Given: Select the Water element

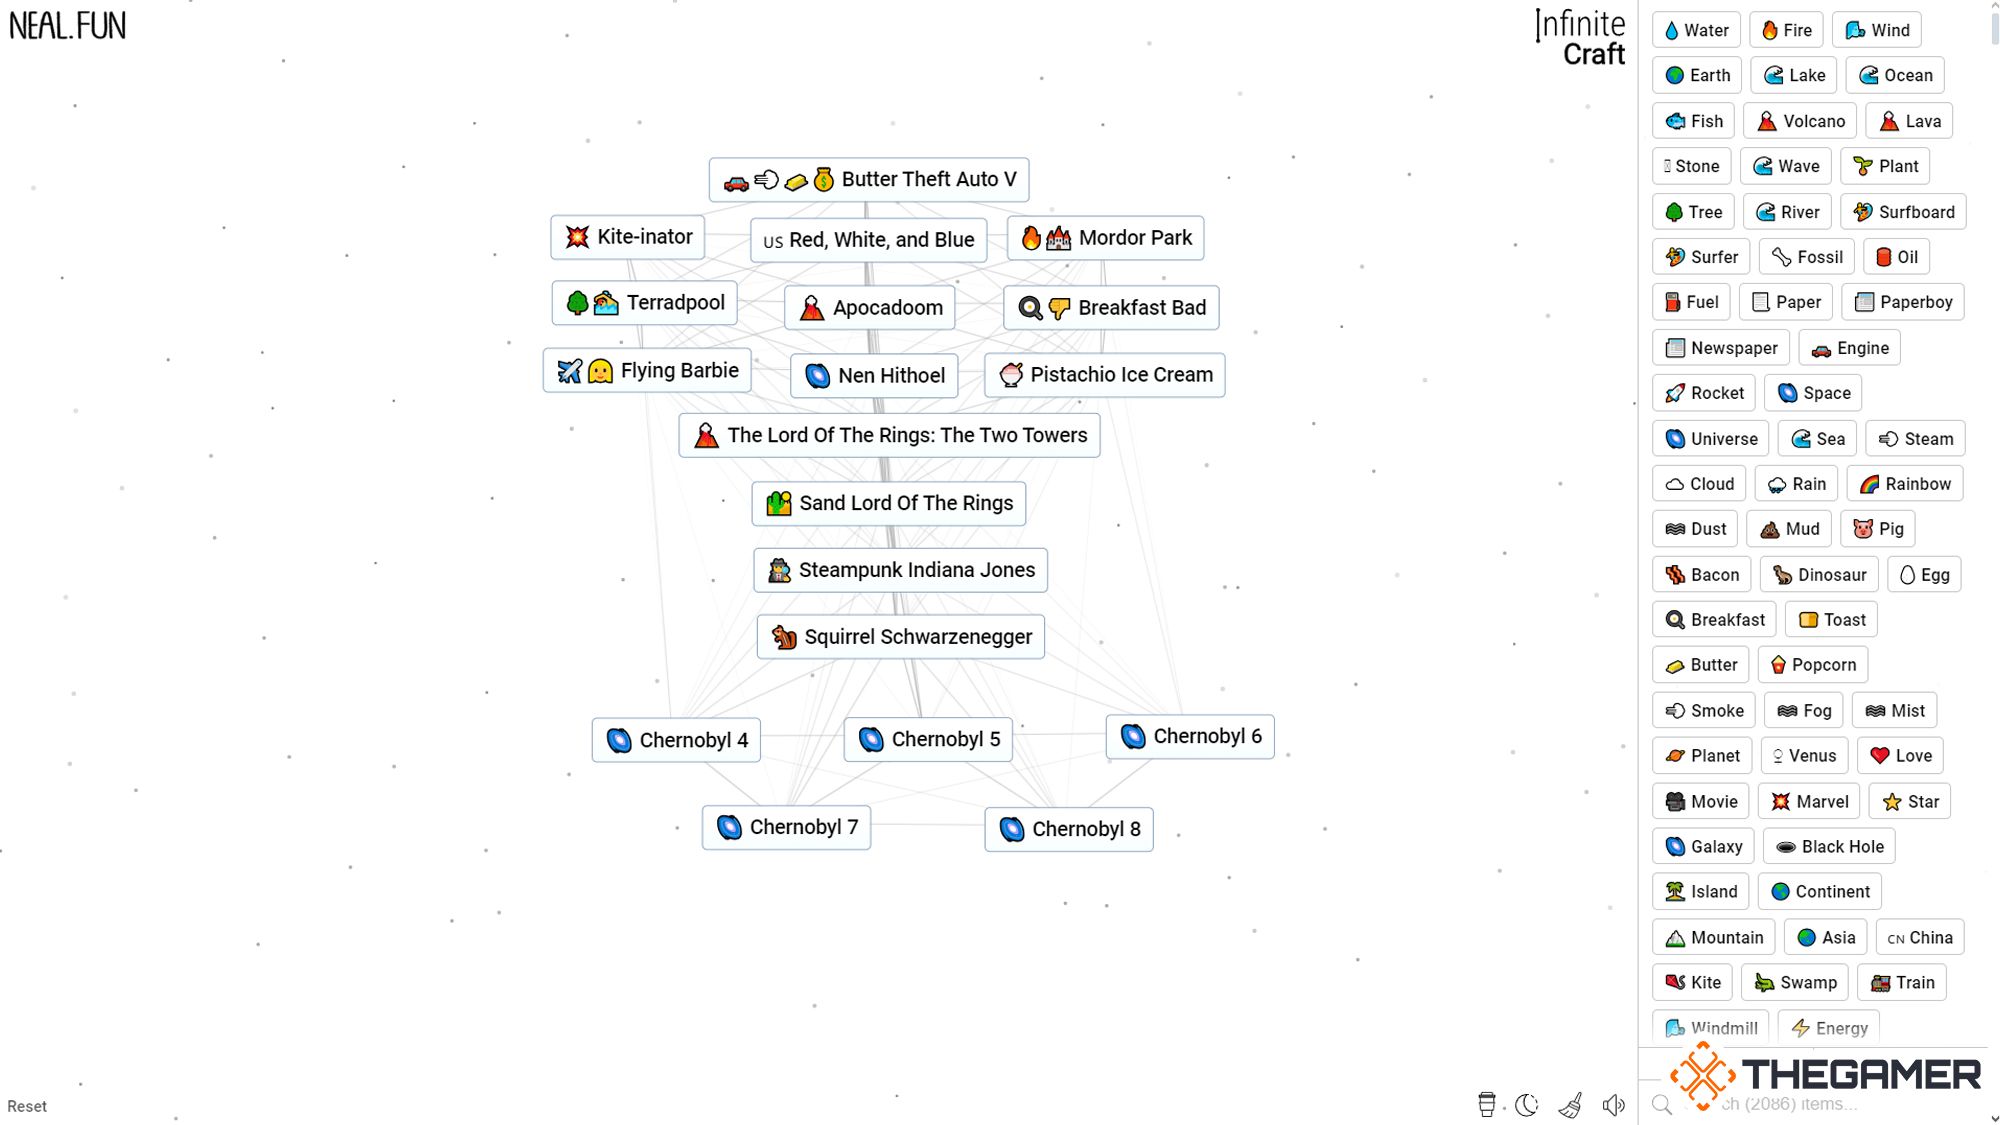Looking at the screenshot, I should coord(1696,30).
